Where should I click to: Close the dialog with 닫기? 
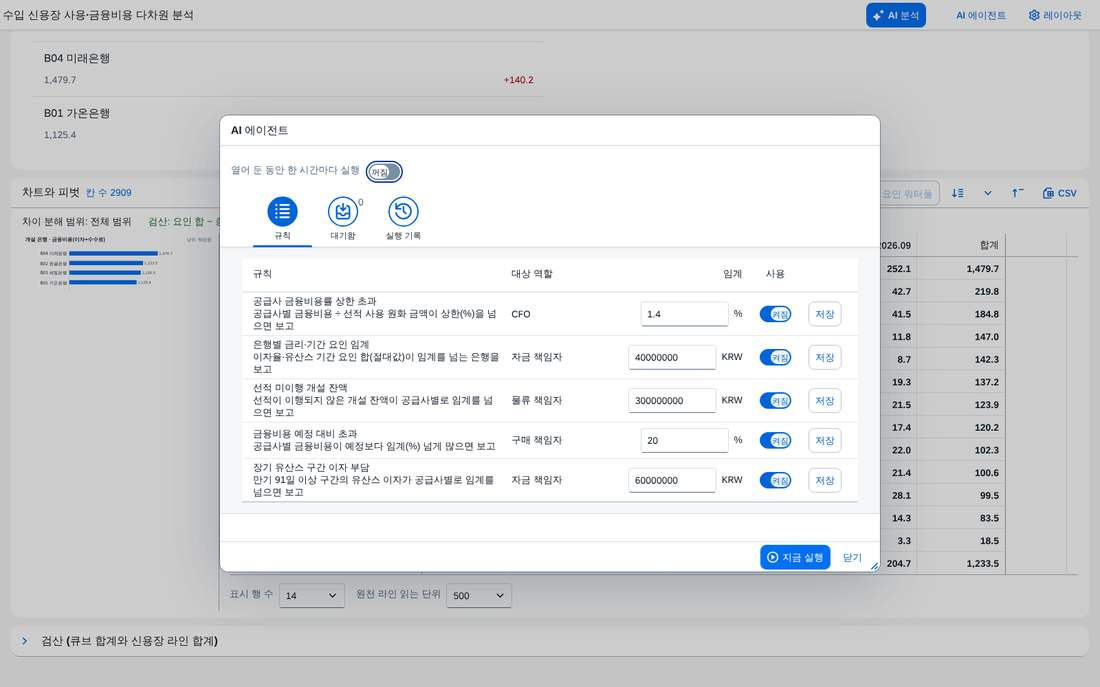[852, 557]
